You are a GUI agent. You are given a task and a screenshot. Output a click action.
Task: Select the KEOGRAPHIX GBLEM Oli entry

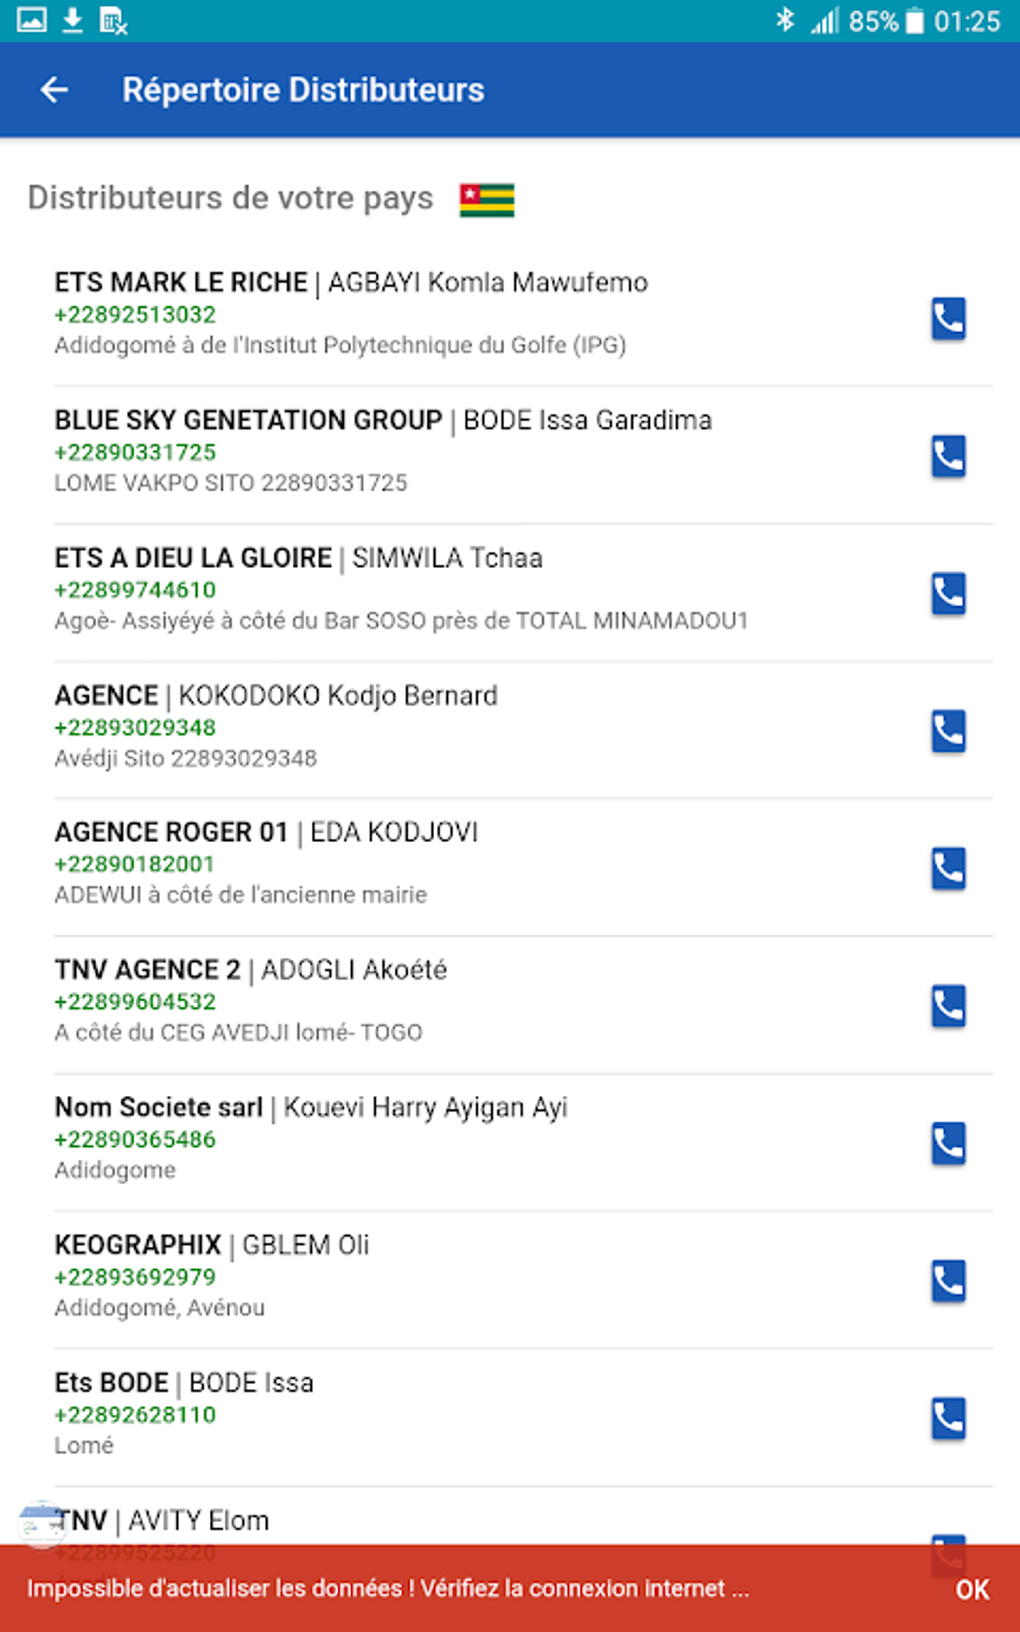pyautogui.click(x=212, y=1246)
